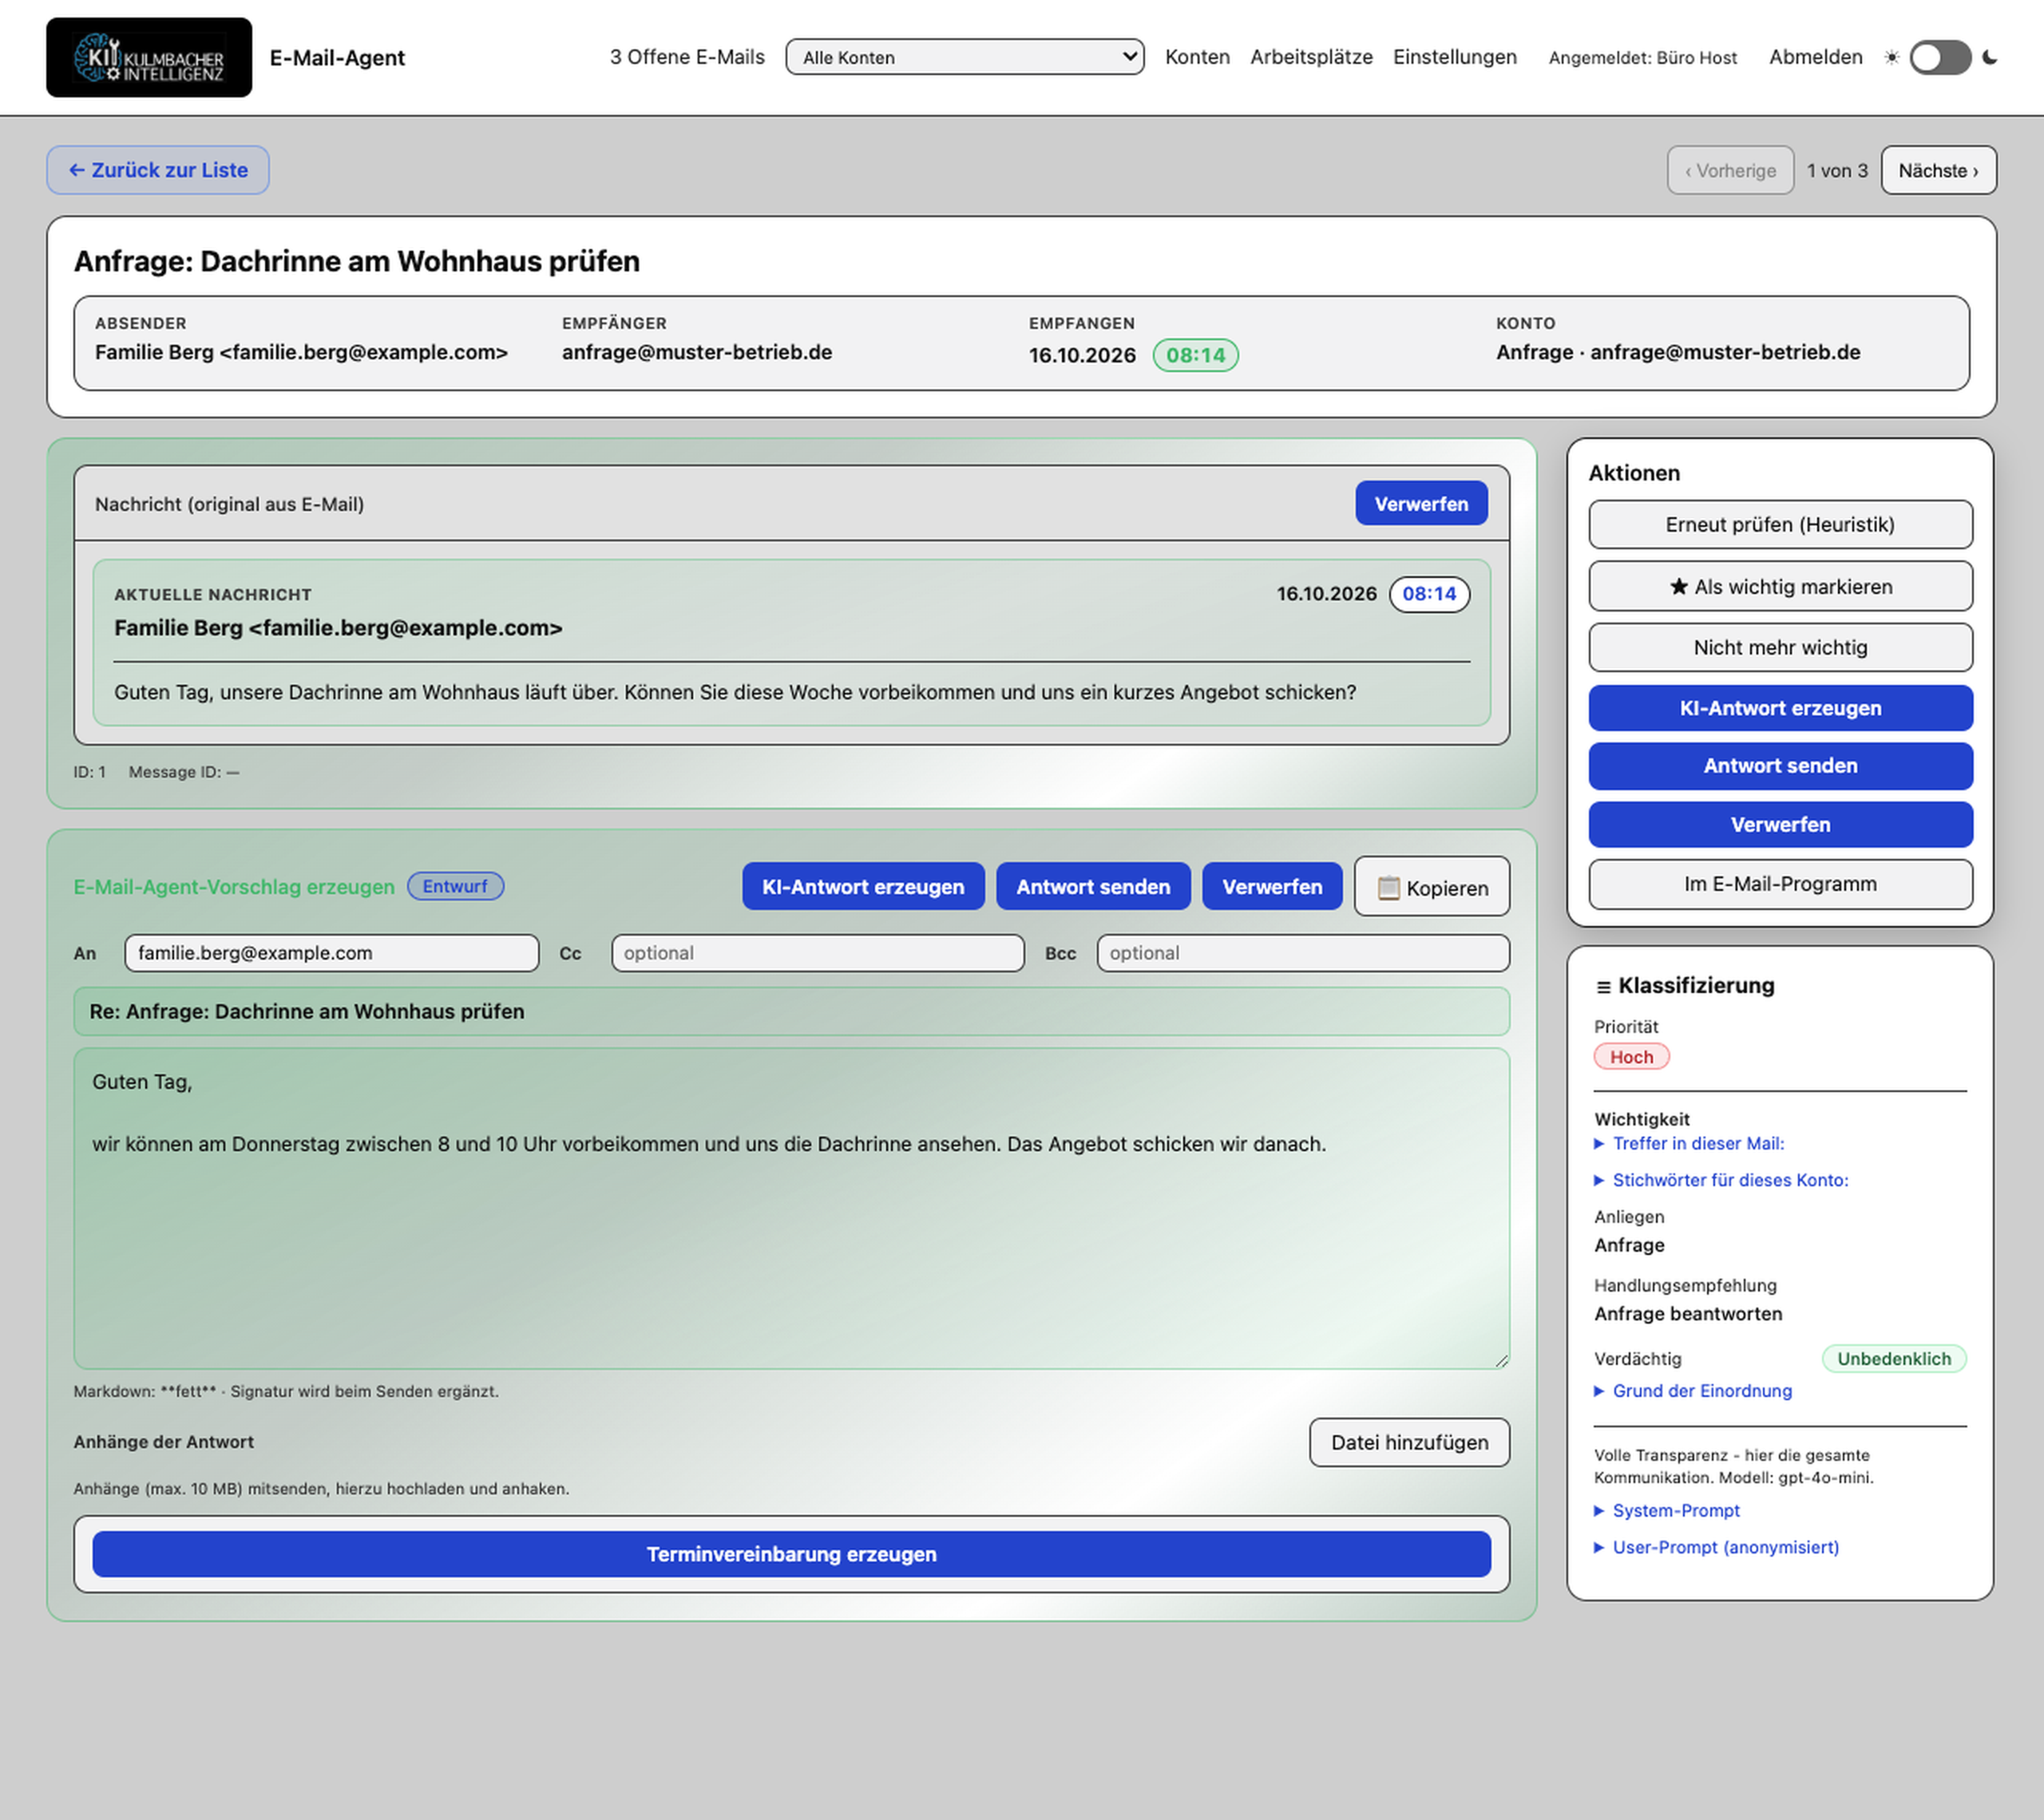2044x1820 pixels.
Task: Click the An recipient address field
Action: pos(331,953)
